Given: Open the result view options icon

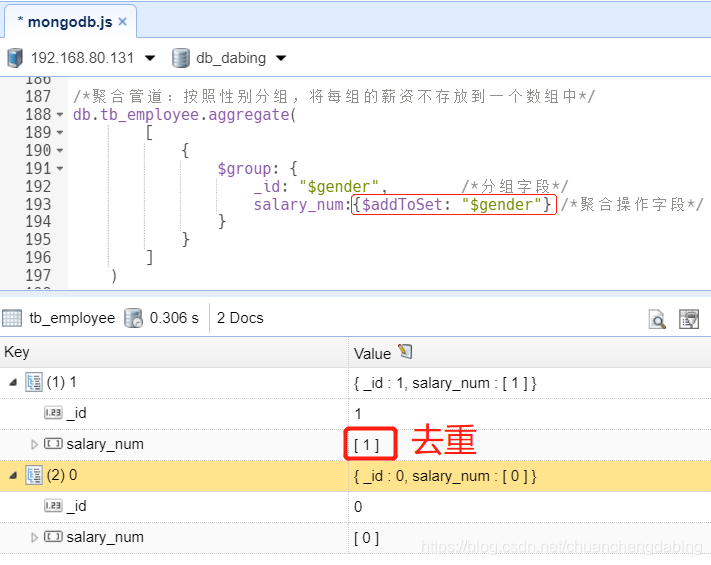Looking at the screenshot, I should (689, 319).
